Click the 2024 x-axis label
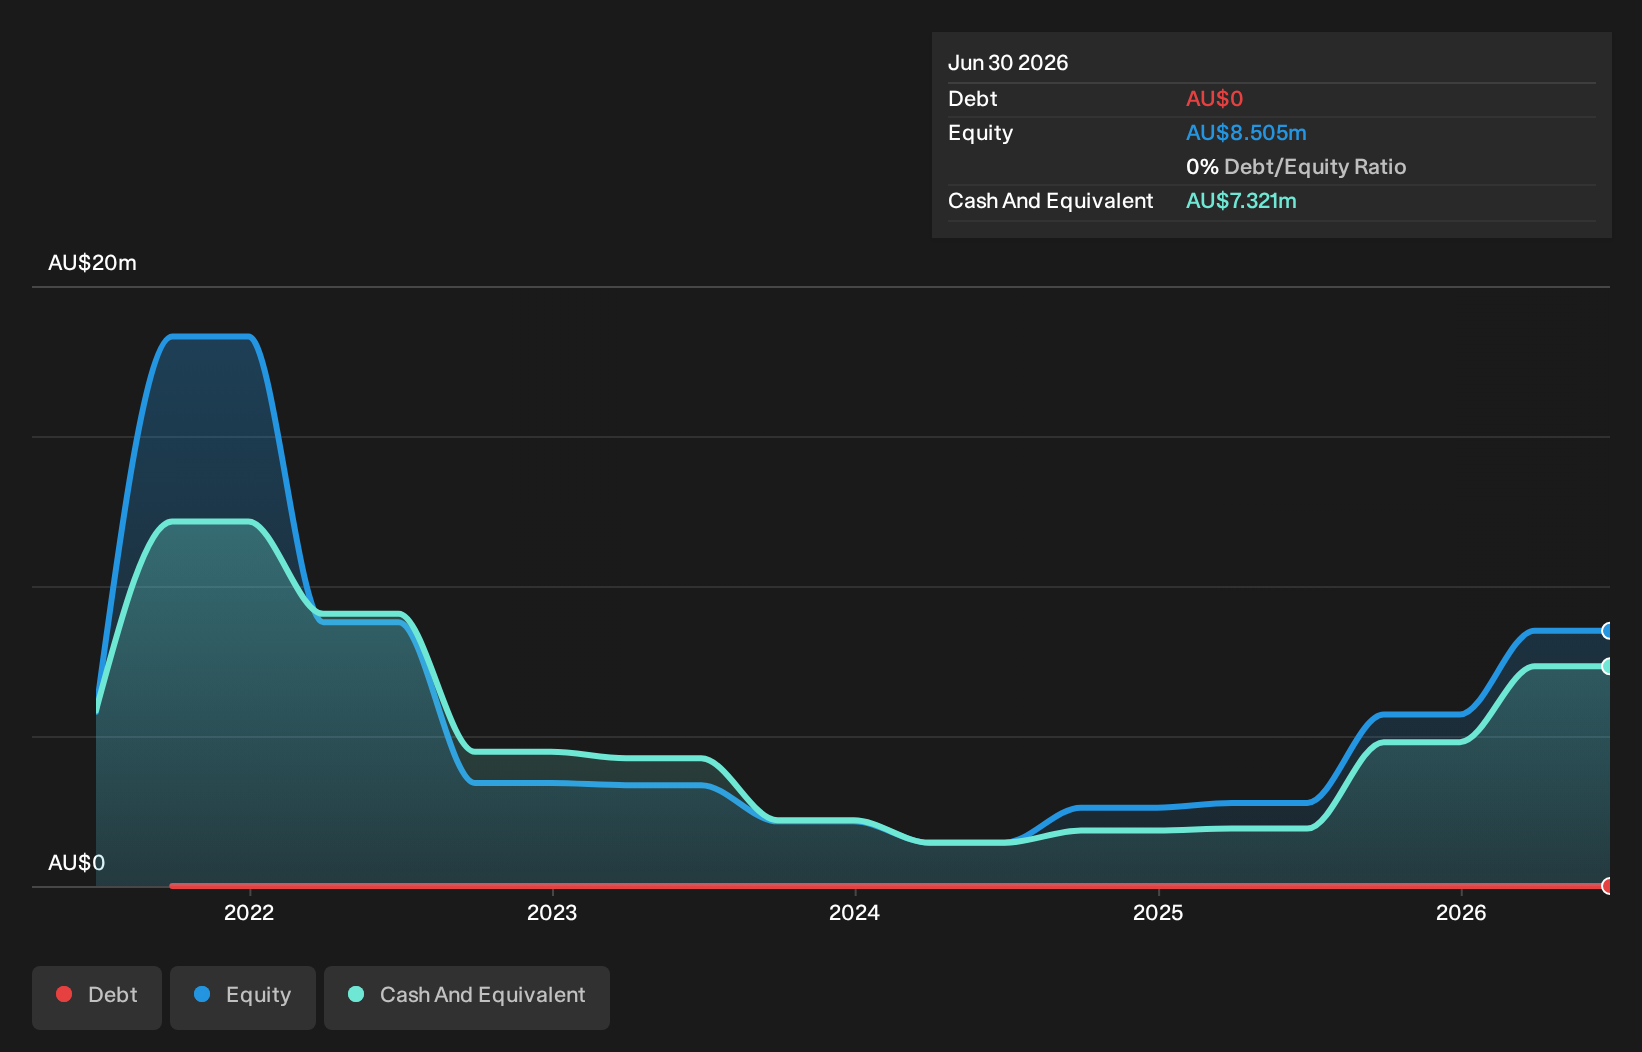Viewport: 1642px width, 1052px height. 855,913
